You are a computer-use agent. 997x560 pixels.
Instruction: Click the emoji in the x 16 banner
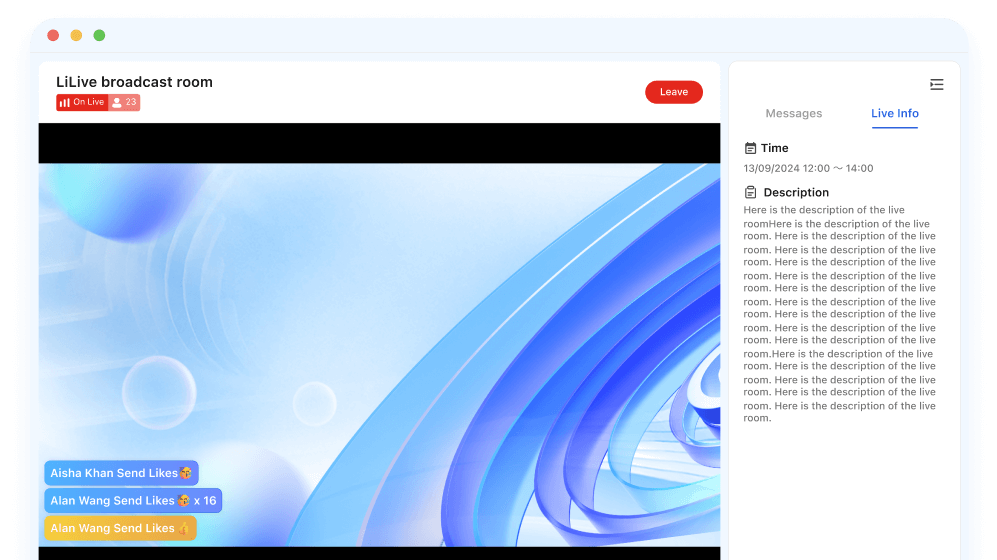point(184,501)
